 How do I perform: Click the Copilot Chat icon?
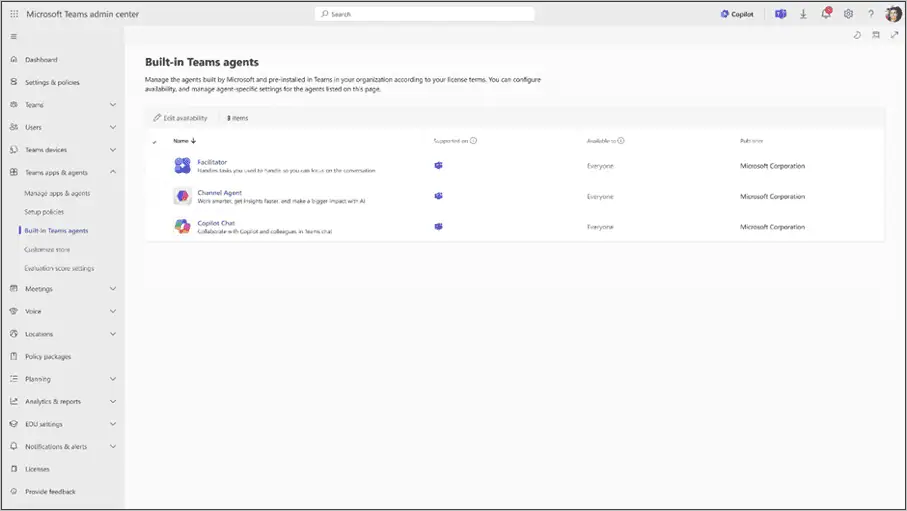(x=182, y=226)
